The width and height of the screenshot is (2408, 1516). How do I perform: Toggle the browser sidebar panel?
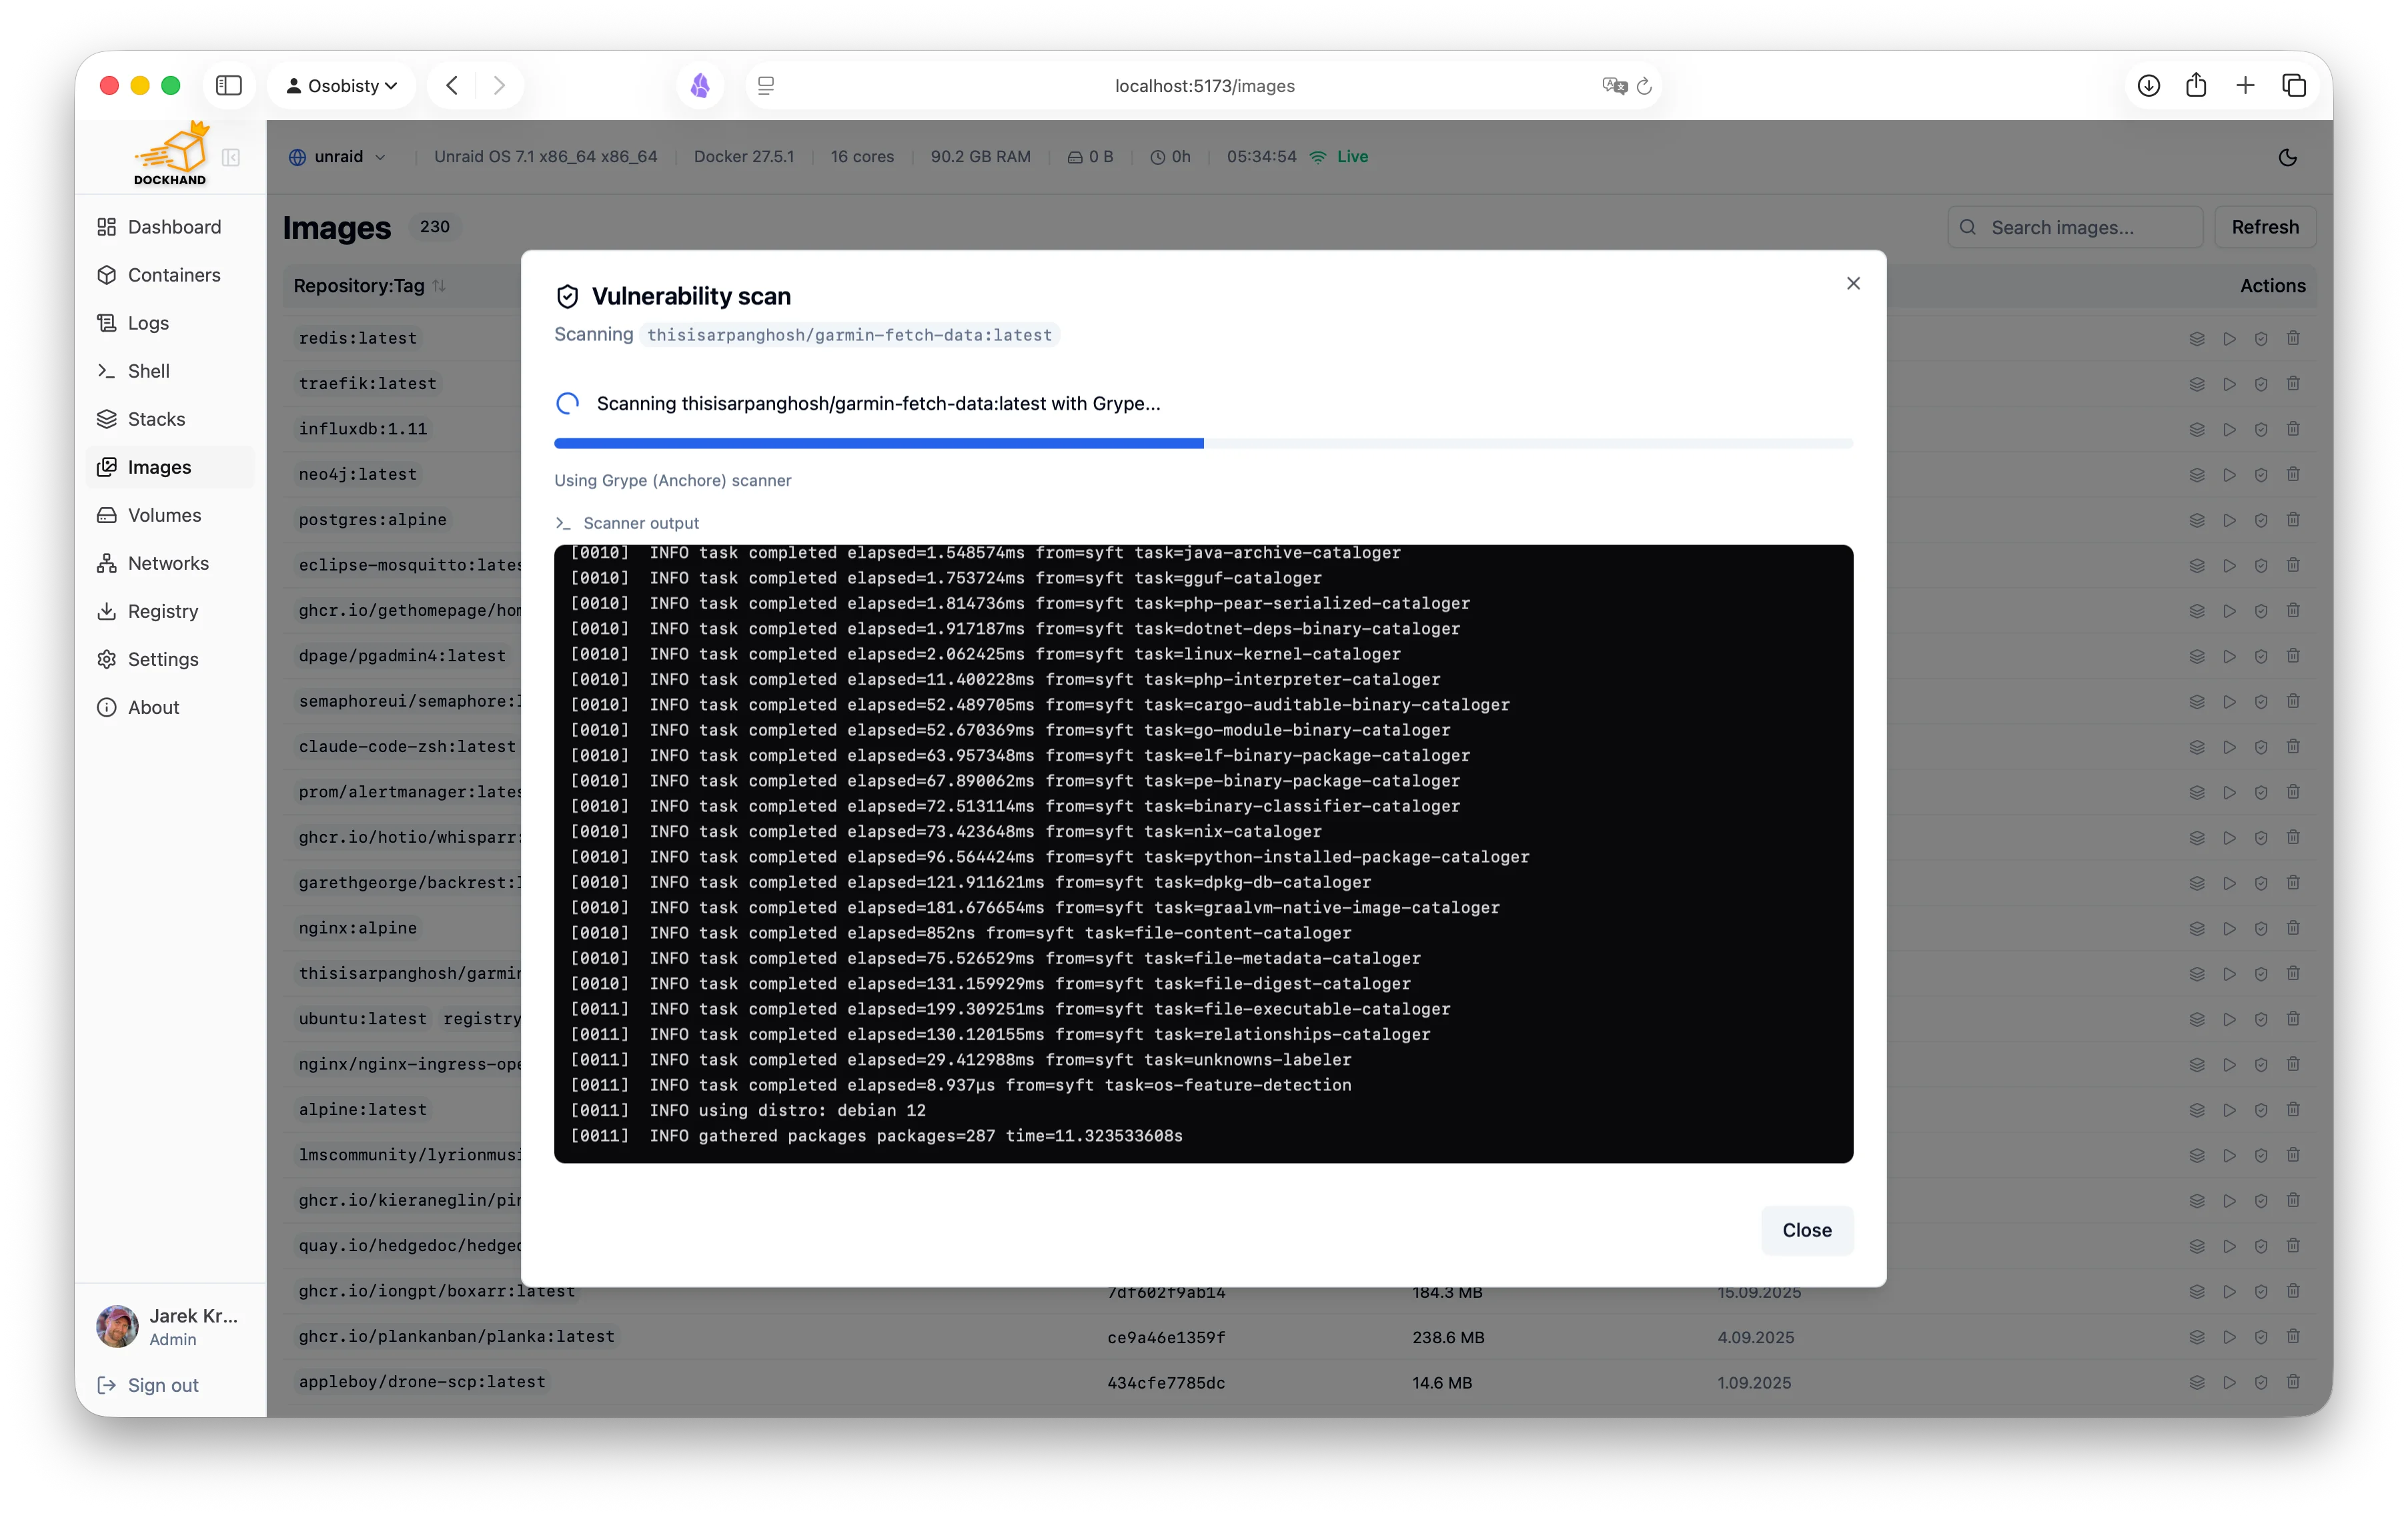point(228,85)
